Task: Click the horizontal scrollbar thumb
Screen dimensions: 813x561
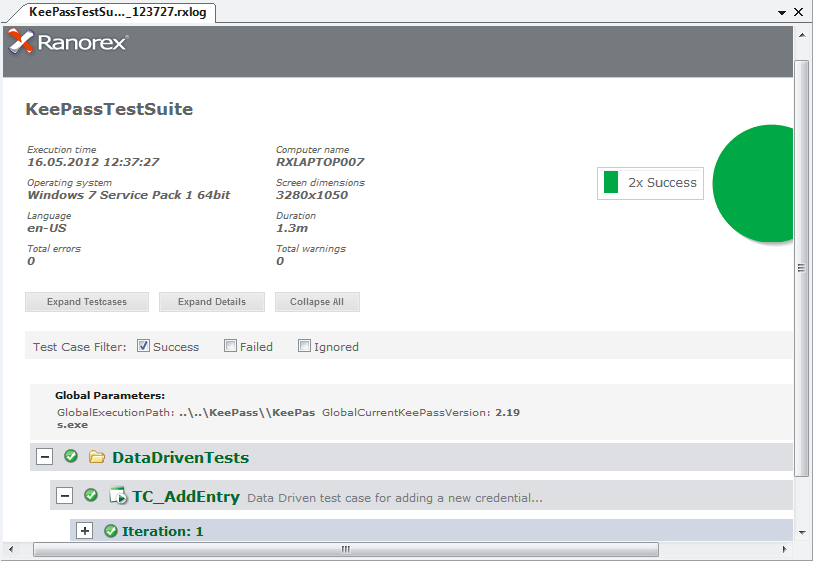Action: [x=346, y=549]
